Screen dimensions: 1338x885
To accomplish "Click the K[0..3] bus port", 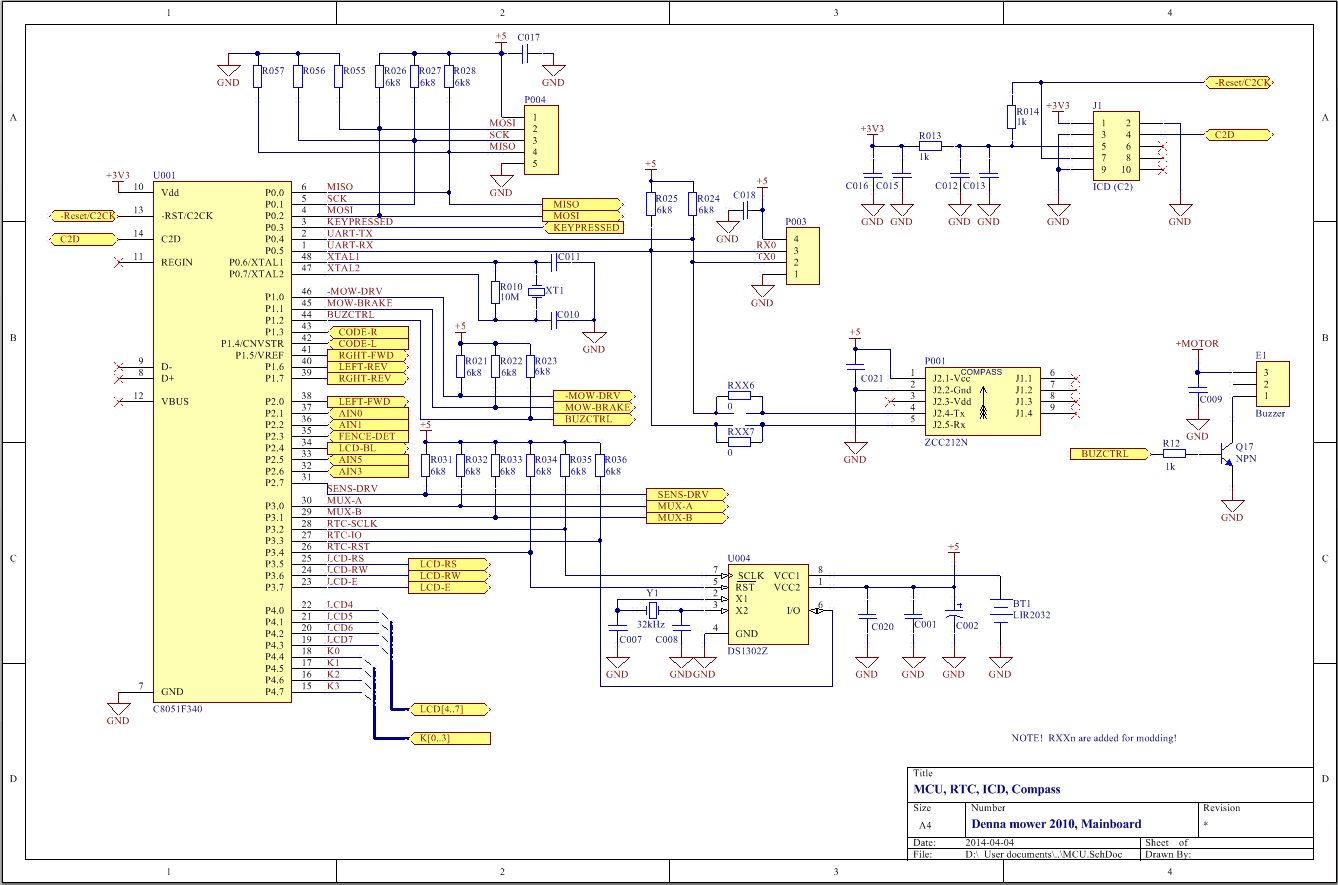I will click(450, 739).
